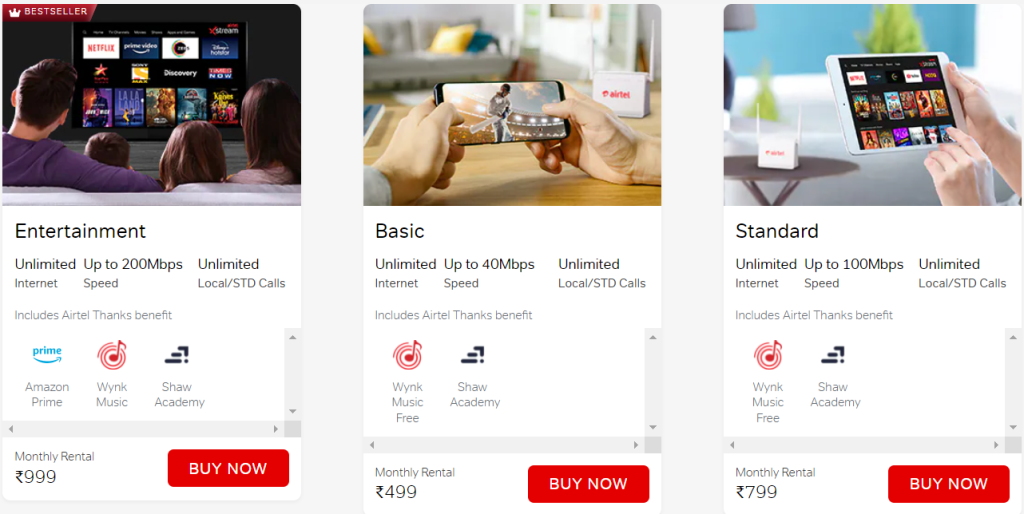Click Shaw Academy icon in Entertainment plan
Image resolution: width=1024 pixels, height=514 pixels.
177,355
